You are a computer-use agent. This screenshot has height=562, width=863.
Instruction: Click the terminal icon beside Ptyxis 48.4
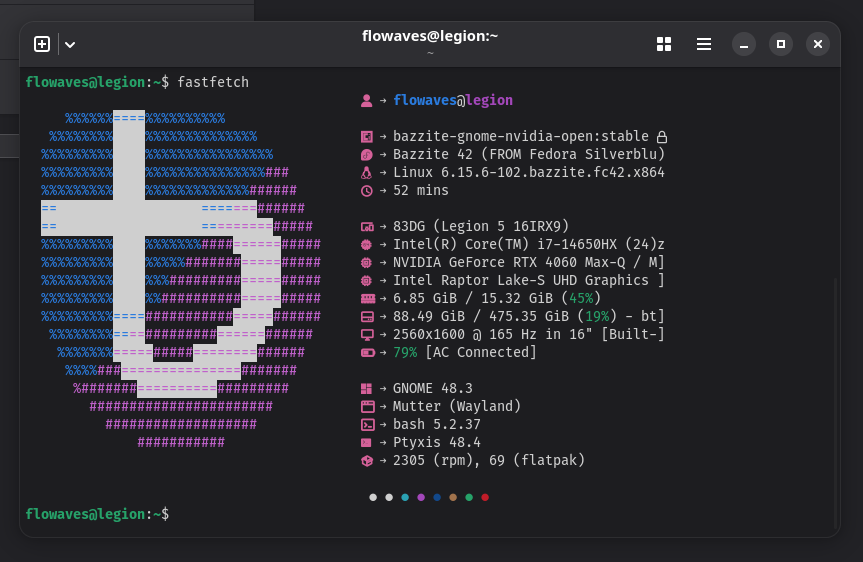click(x=366, y=443)
